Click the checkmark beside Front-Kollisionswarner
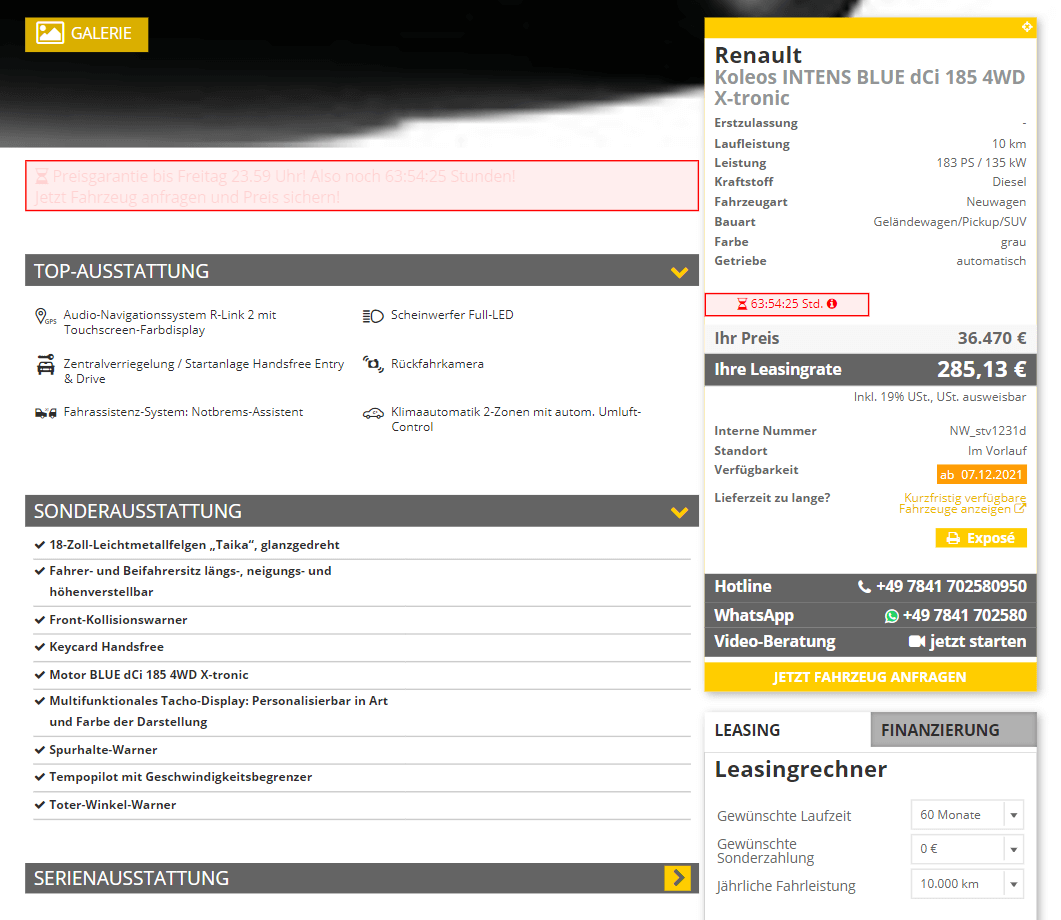Viewport: 1061px width, 920px height. tap(40, 620)
